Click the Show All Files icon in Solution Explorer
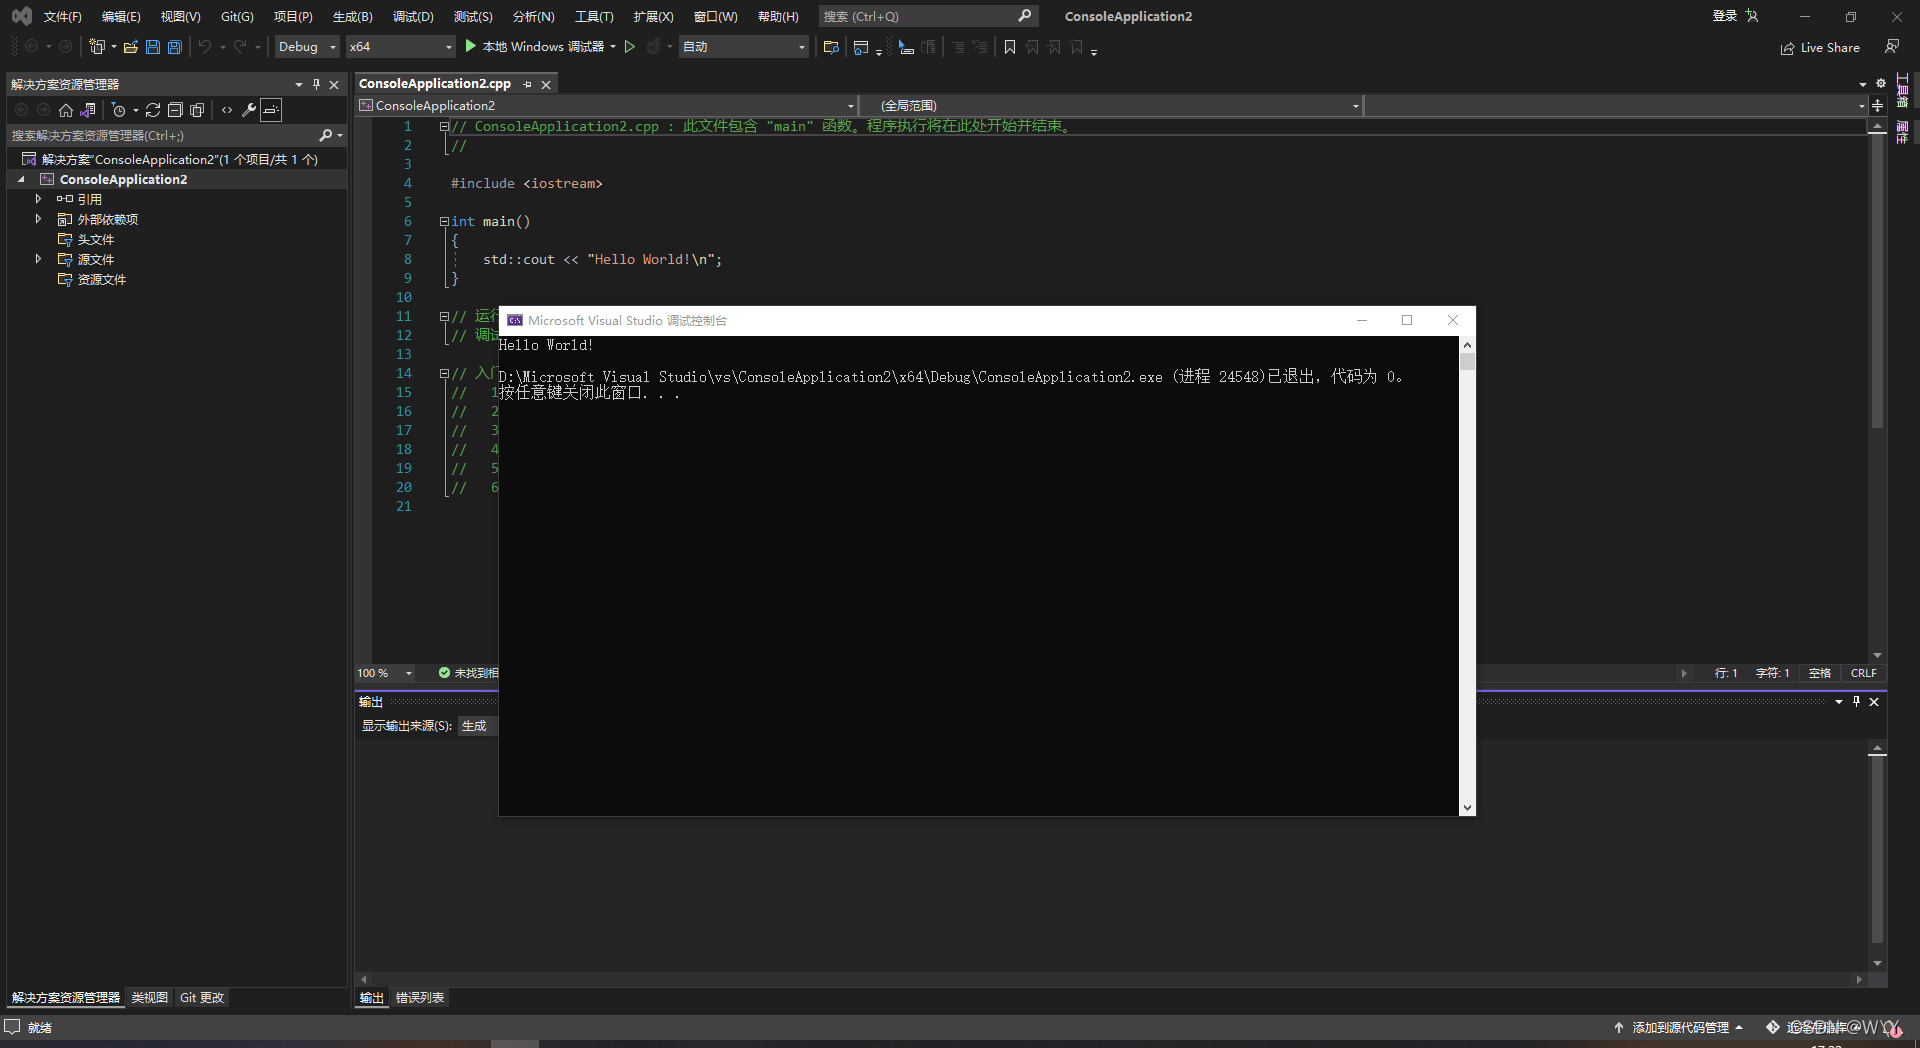Viewport: 1920px width, 1048px height. point(197,110)
